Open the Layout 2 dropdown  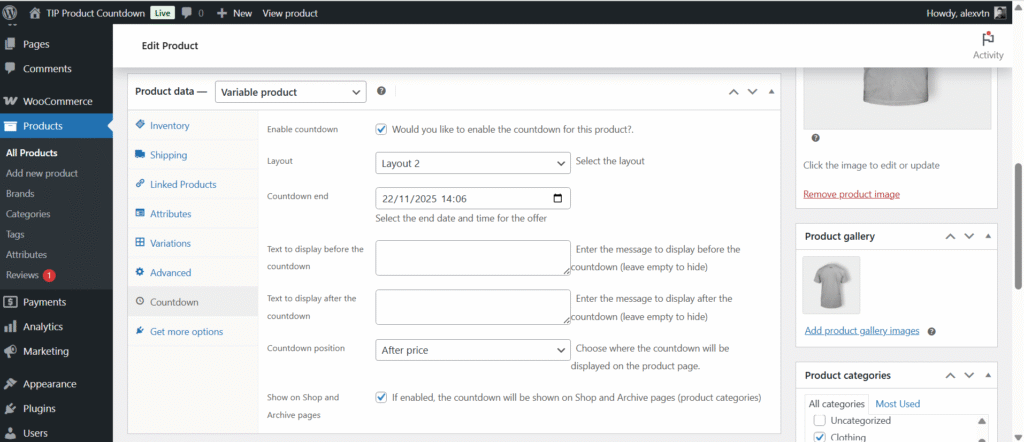(x=472, y=161)
